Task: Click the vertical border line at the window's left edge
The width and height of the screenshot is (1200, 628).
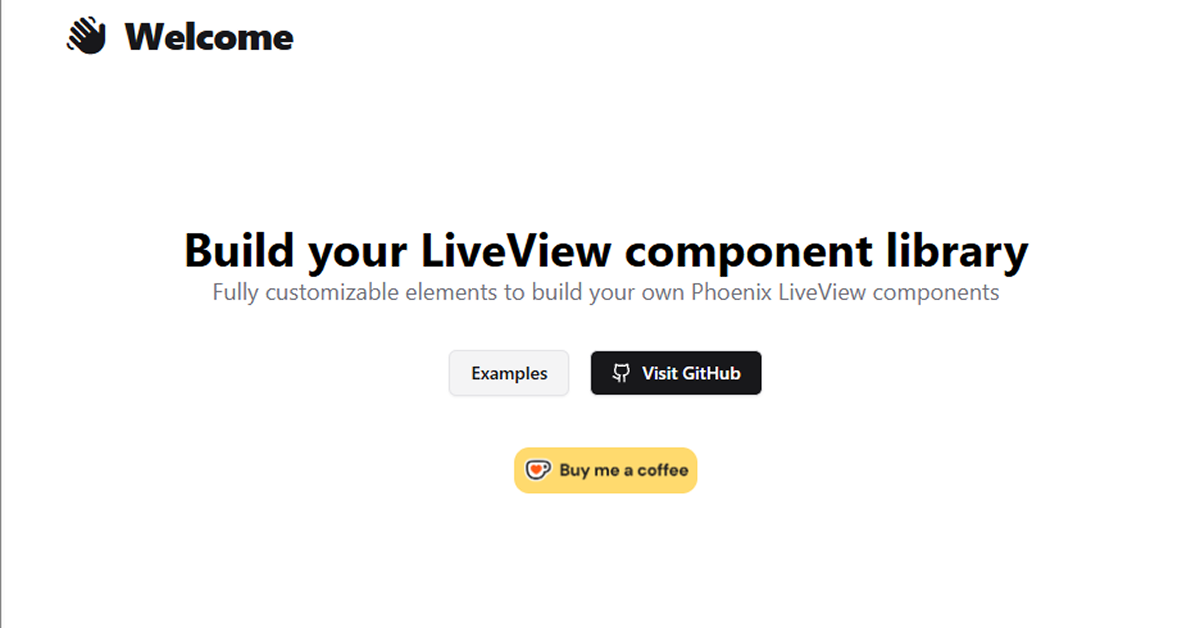Action: click(x=1, y=314)
